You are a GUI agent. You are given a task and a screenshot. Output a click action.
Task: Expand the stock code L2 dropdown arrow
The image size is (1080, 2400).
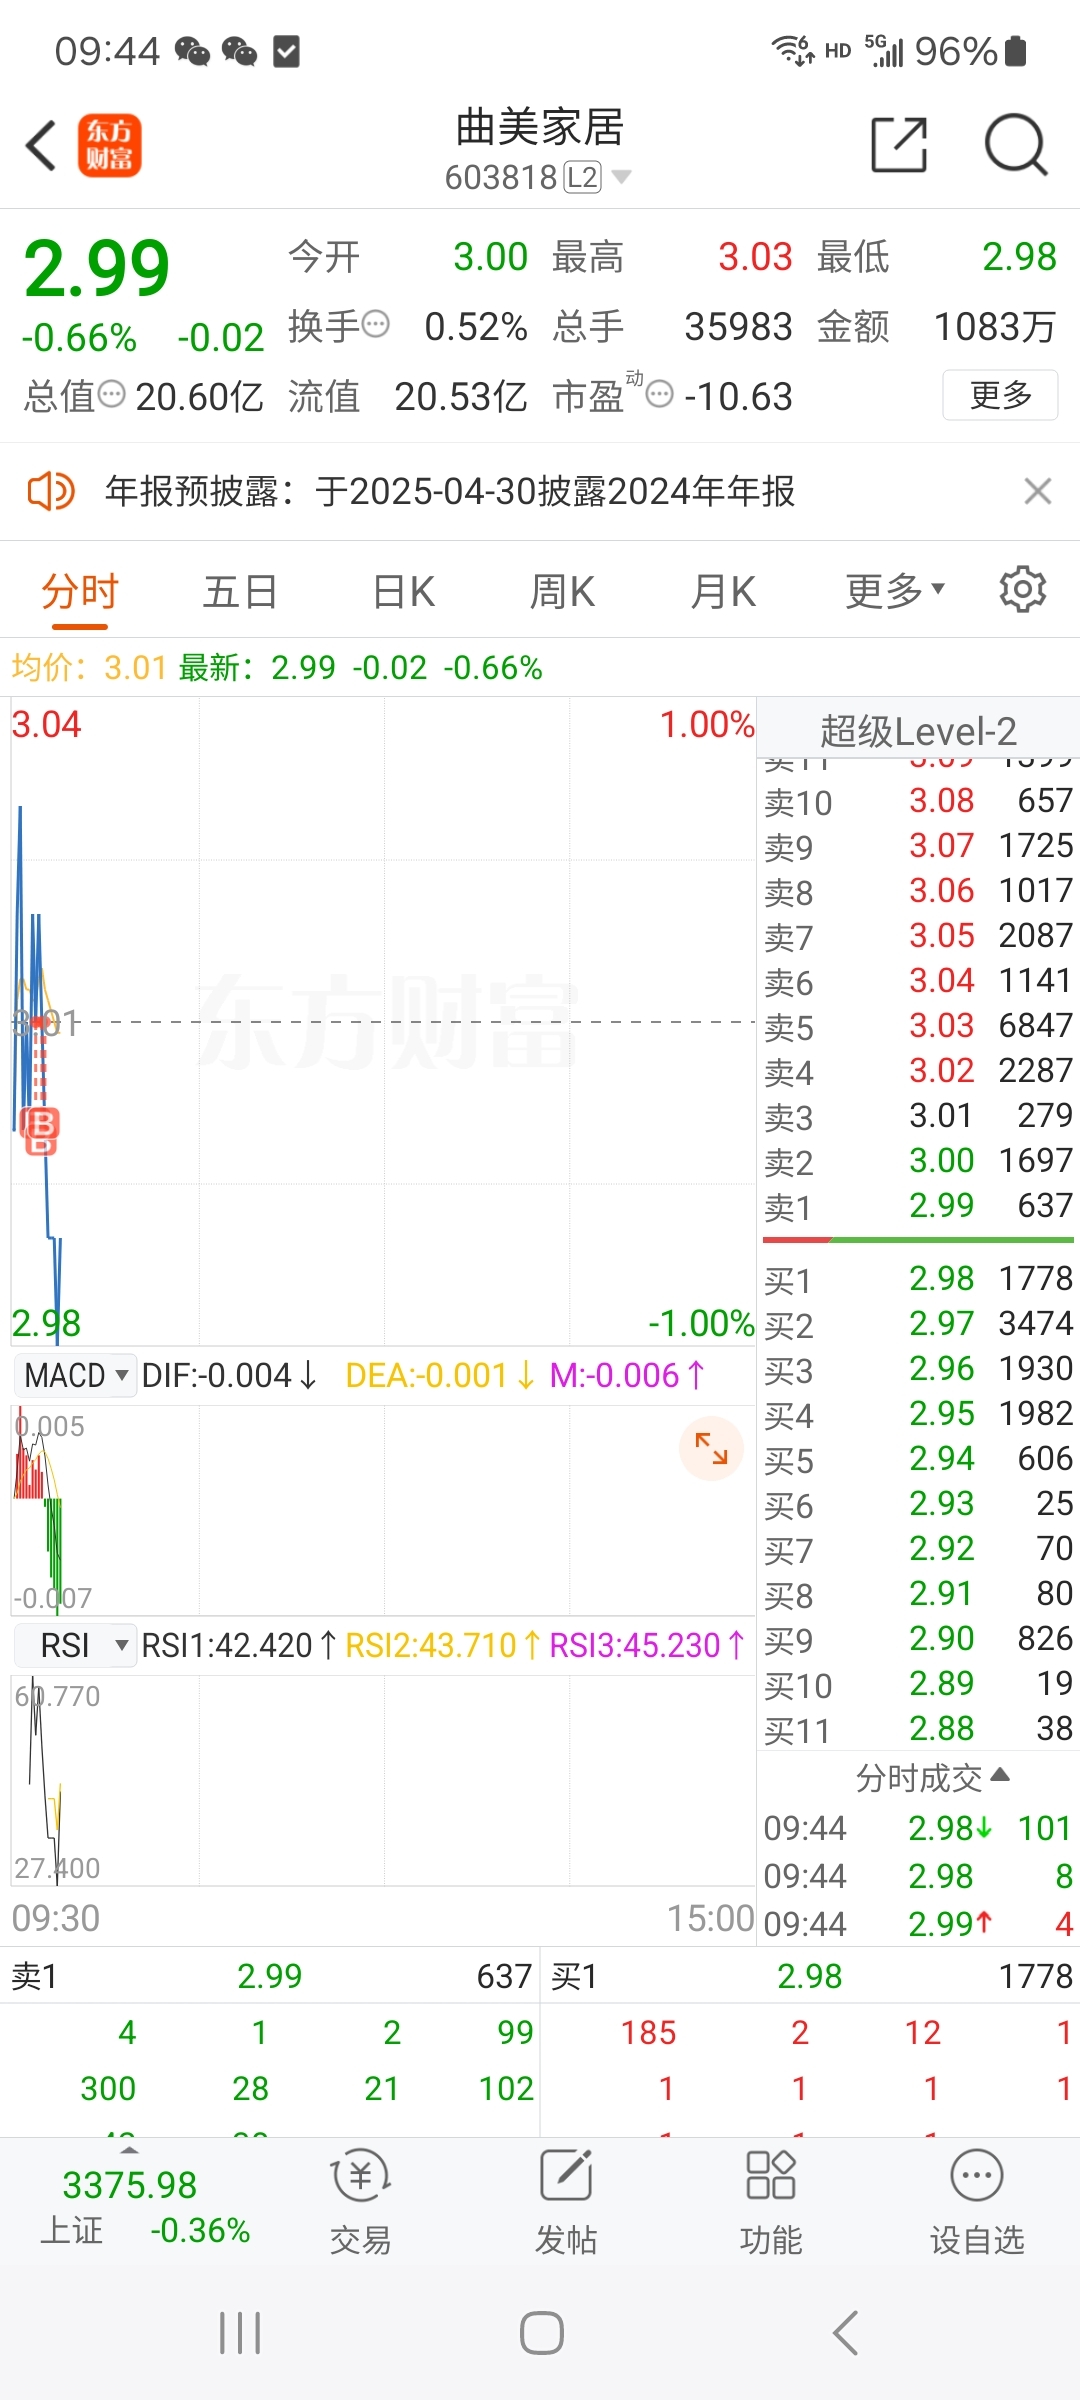click(621, 177)
